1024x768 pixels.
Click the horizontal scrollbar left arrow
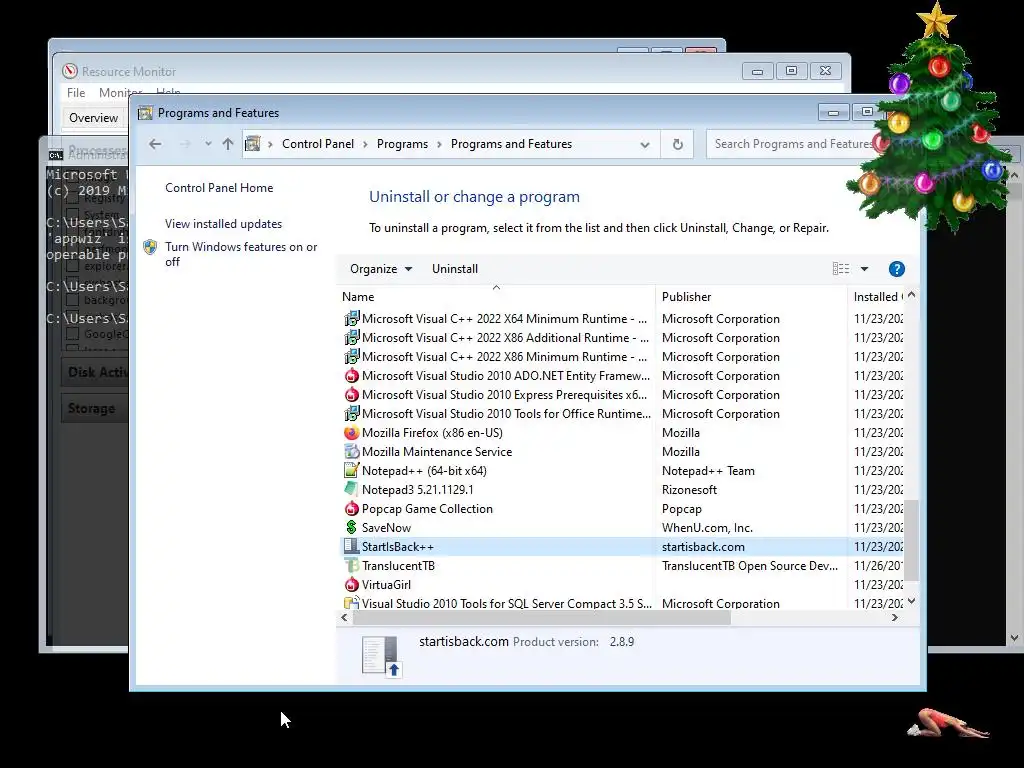[x=344, y=617]
